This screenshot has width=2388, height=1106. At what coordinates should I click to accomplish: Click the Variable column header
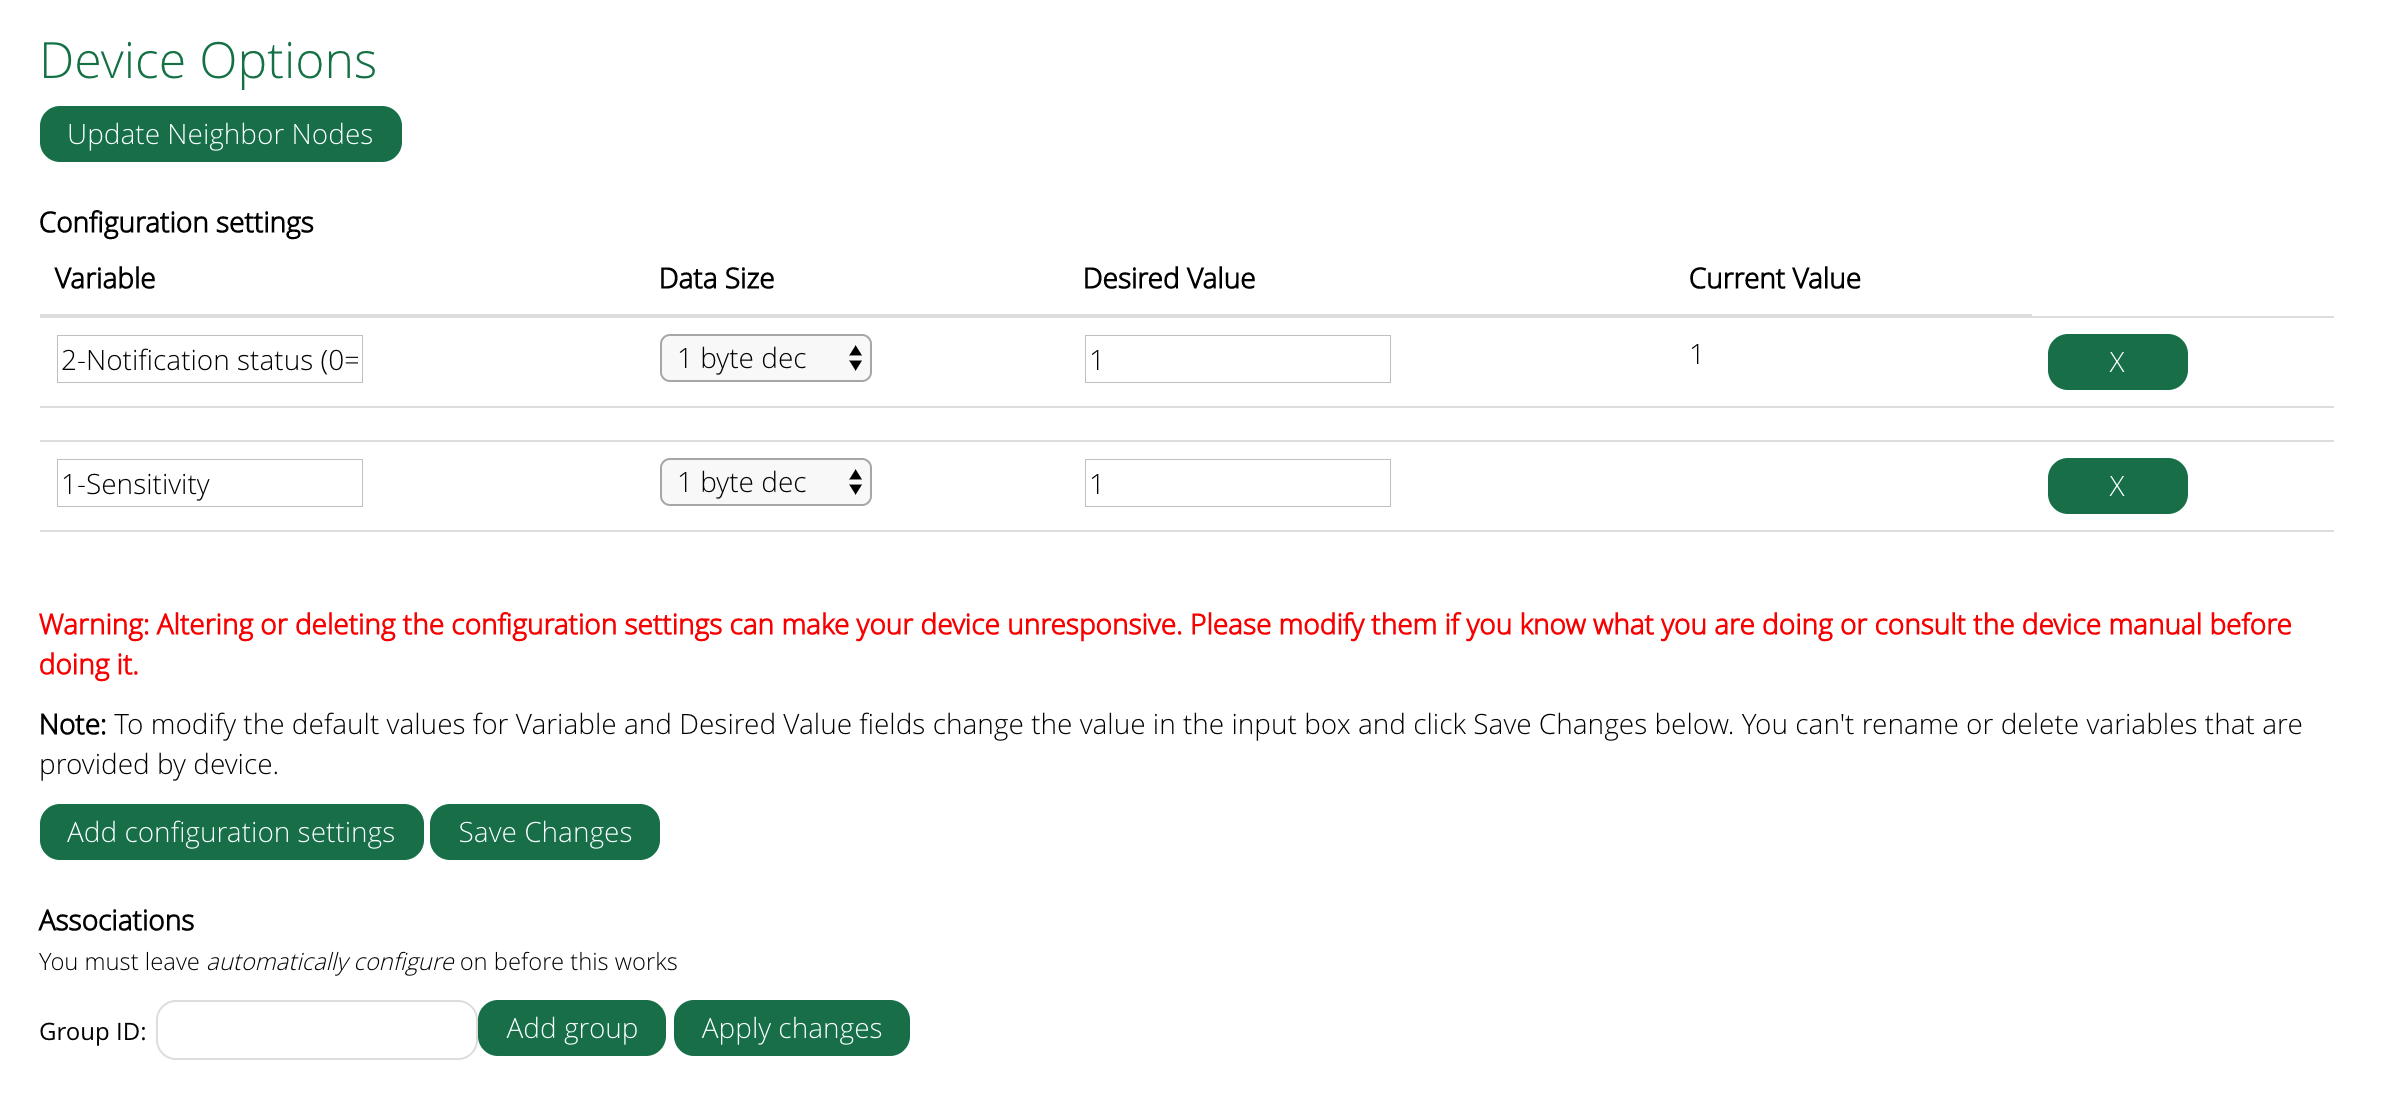click(105, 279)
